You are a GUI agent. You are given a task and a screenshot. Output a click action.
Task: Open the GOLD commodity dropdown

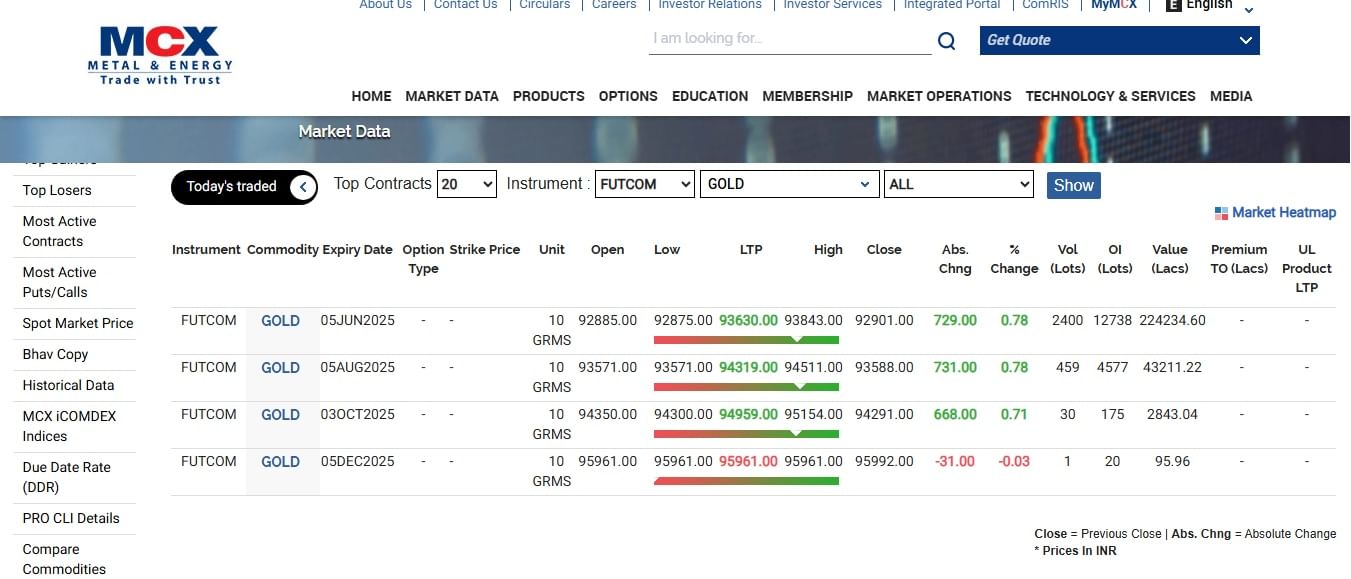(790, 184)
